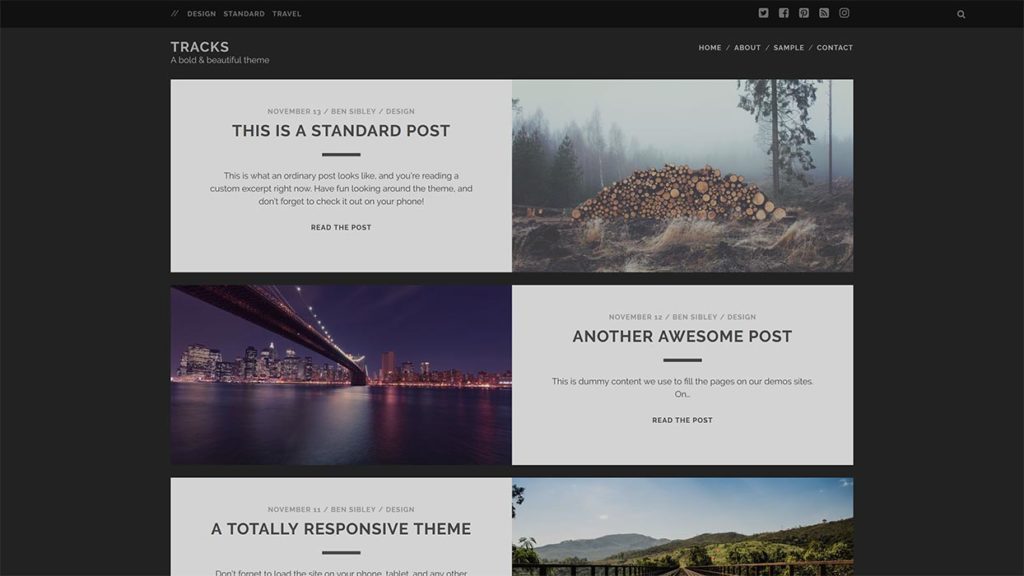Open the Instagram icon link

844,13
